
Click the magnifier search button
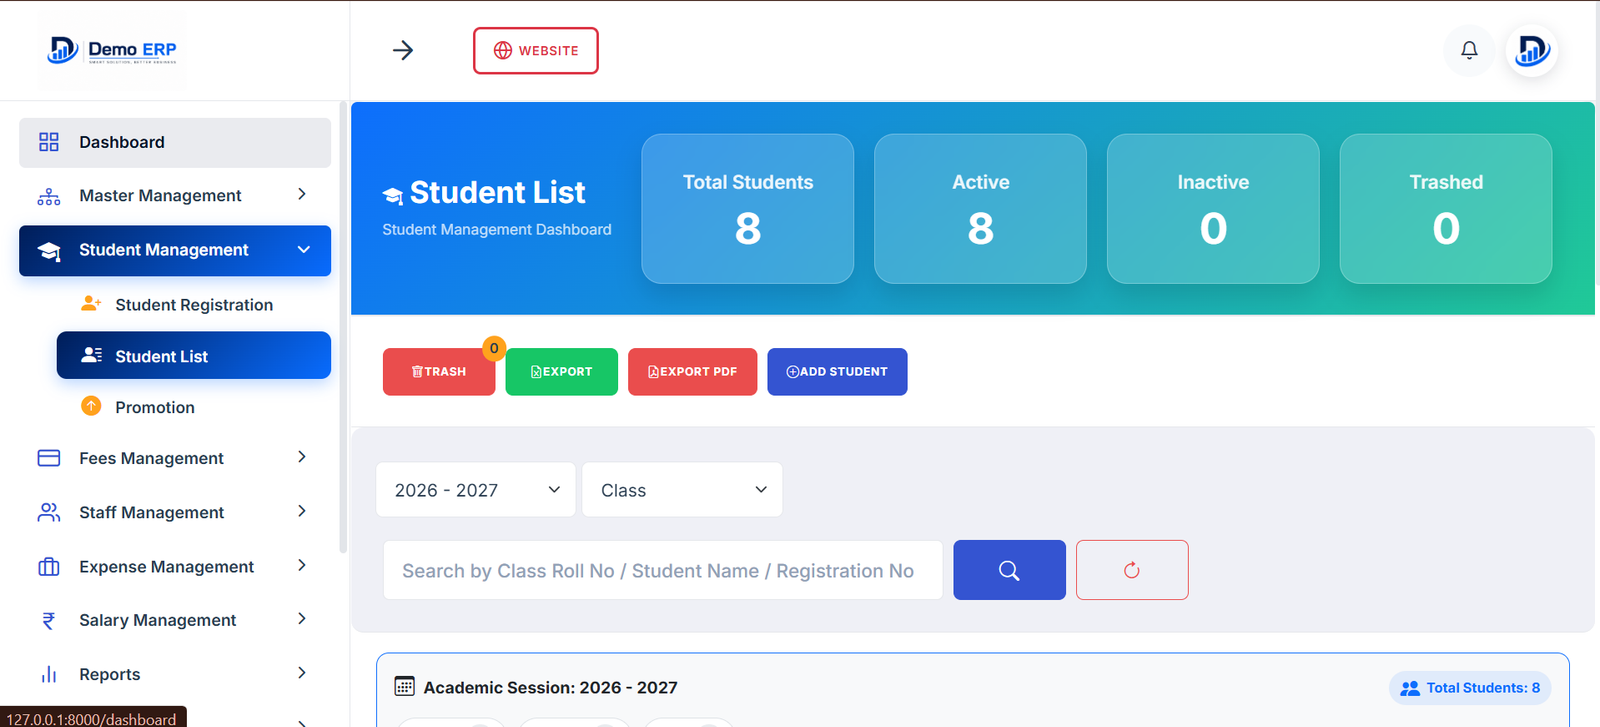click(x=1009, y=570)
